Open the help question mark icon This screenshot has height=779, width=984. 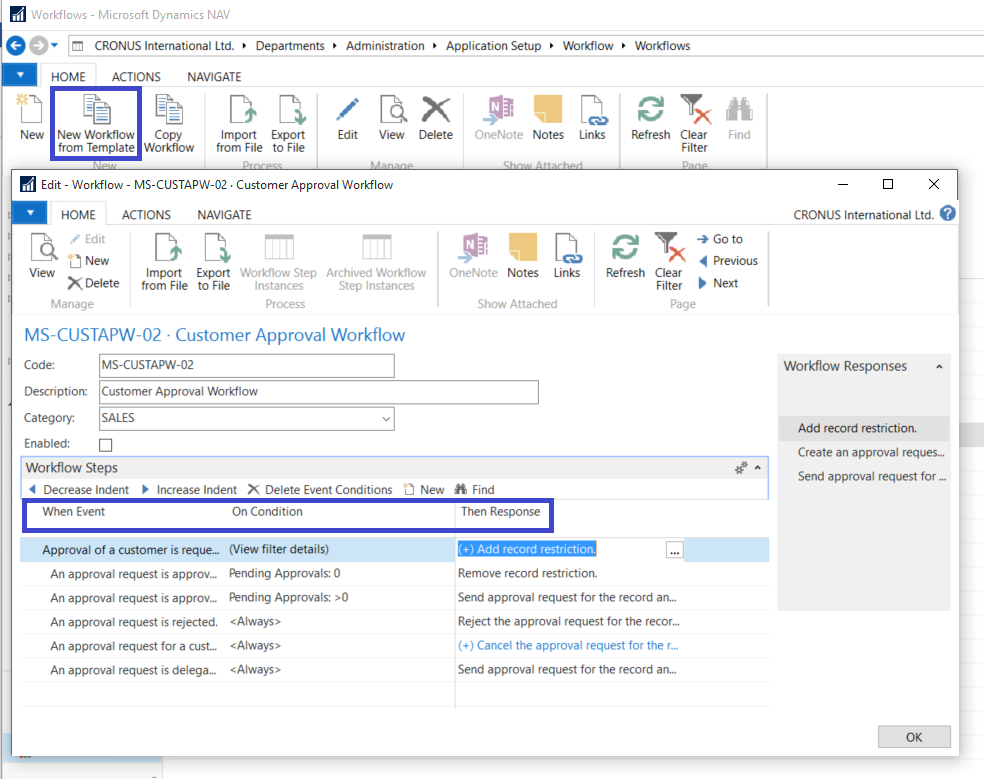tap(947, 214)
